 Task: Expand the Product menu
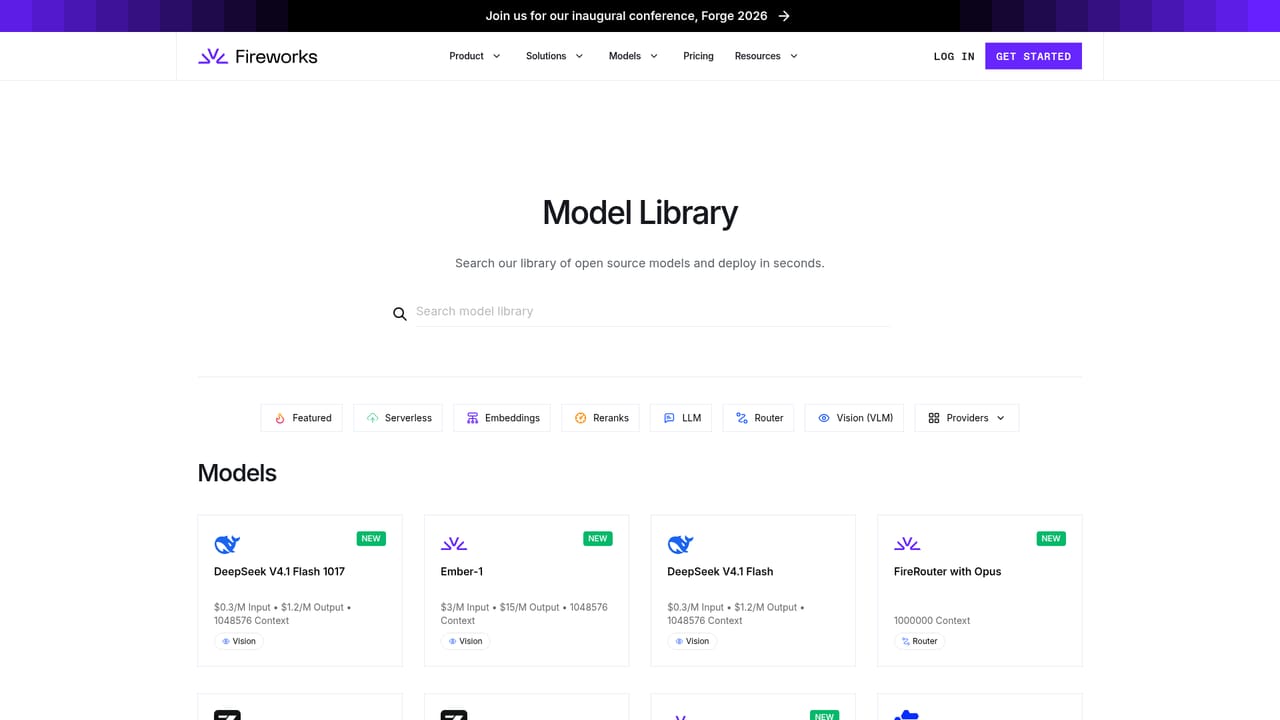[x=475, y=56]
